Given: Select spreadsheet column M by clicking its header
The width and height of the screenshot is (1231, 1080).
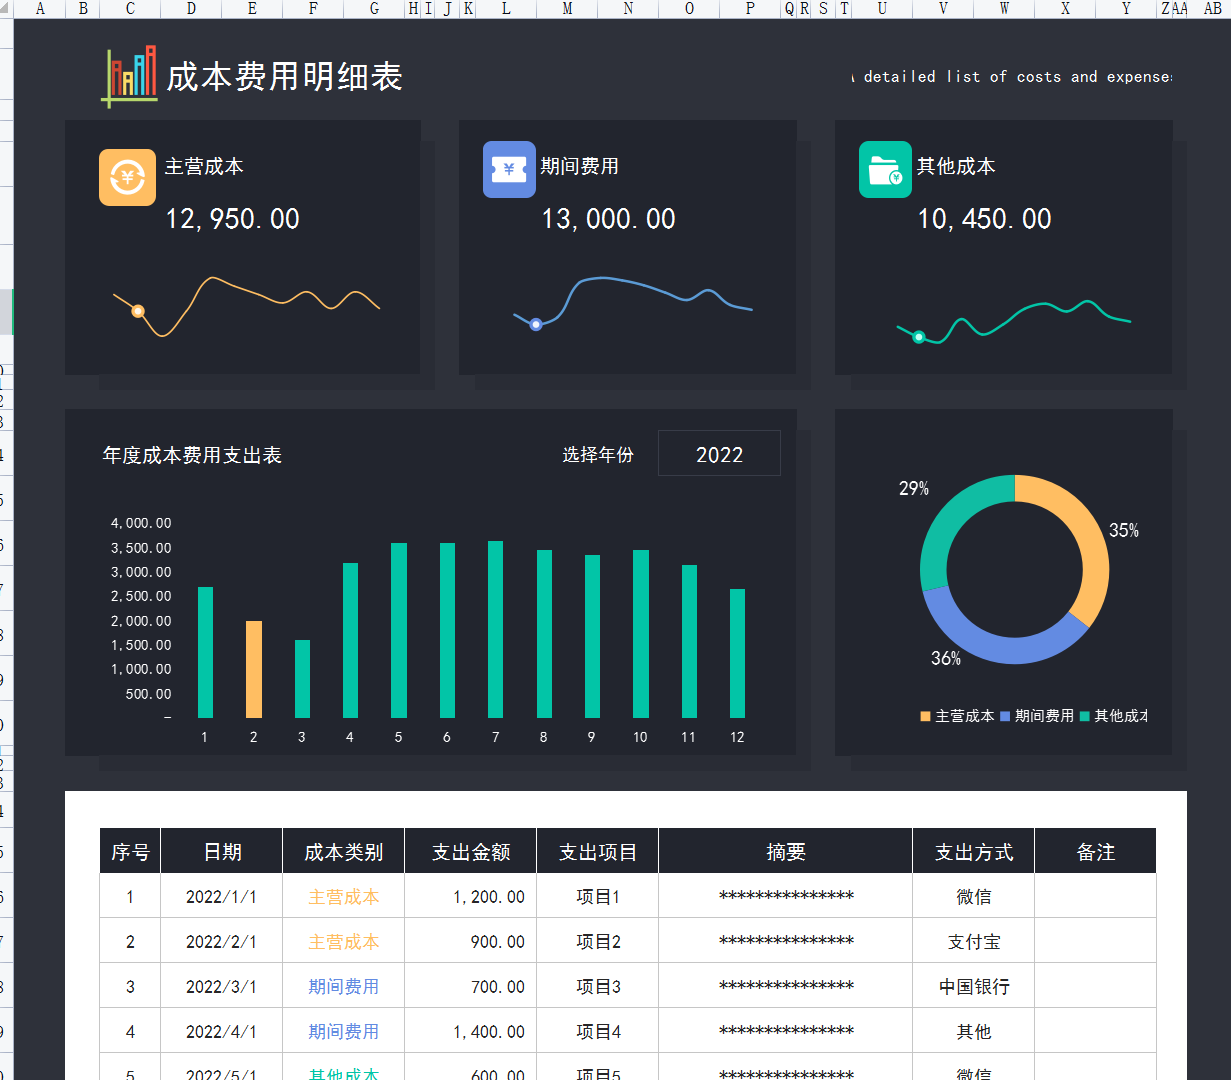Looking at the screenshot, I should pyautogui.click(x=566, y=9).
